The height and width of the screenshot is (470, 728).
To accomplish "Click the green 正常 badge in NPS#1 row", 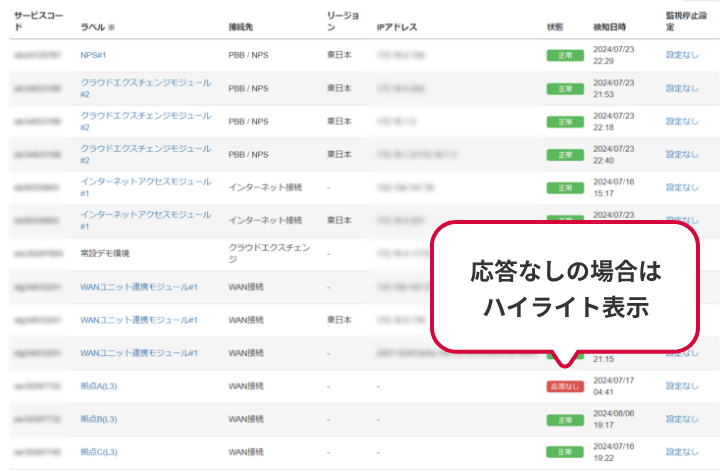I will pyautogui.click(x=565, y=55).
